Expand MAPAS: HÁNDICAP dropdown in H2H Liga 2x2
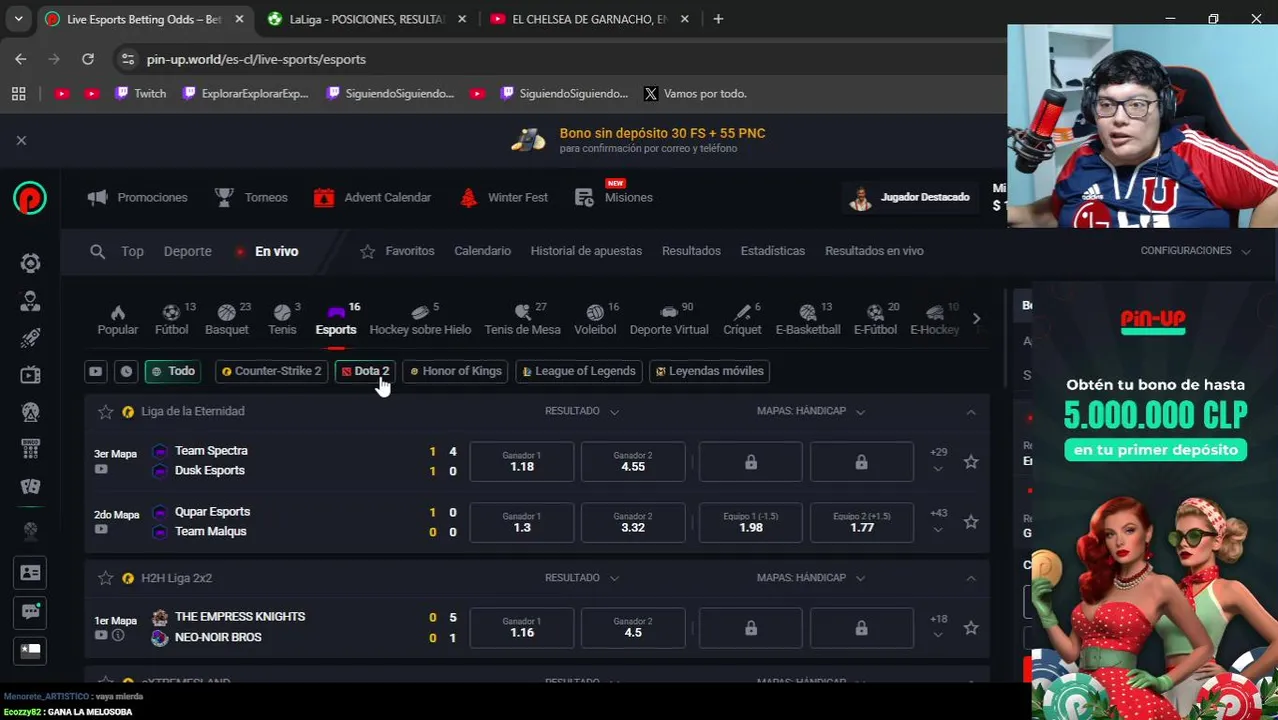Screen dimensions: 1278x720 click(811, 578)
